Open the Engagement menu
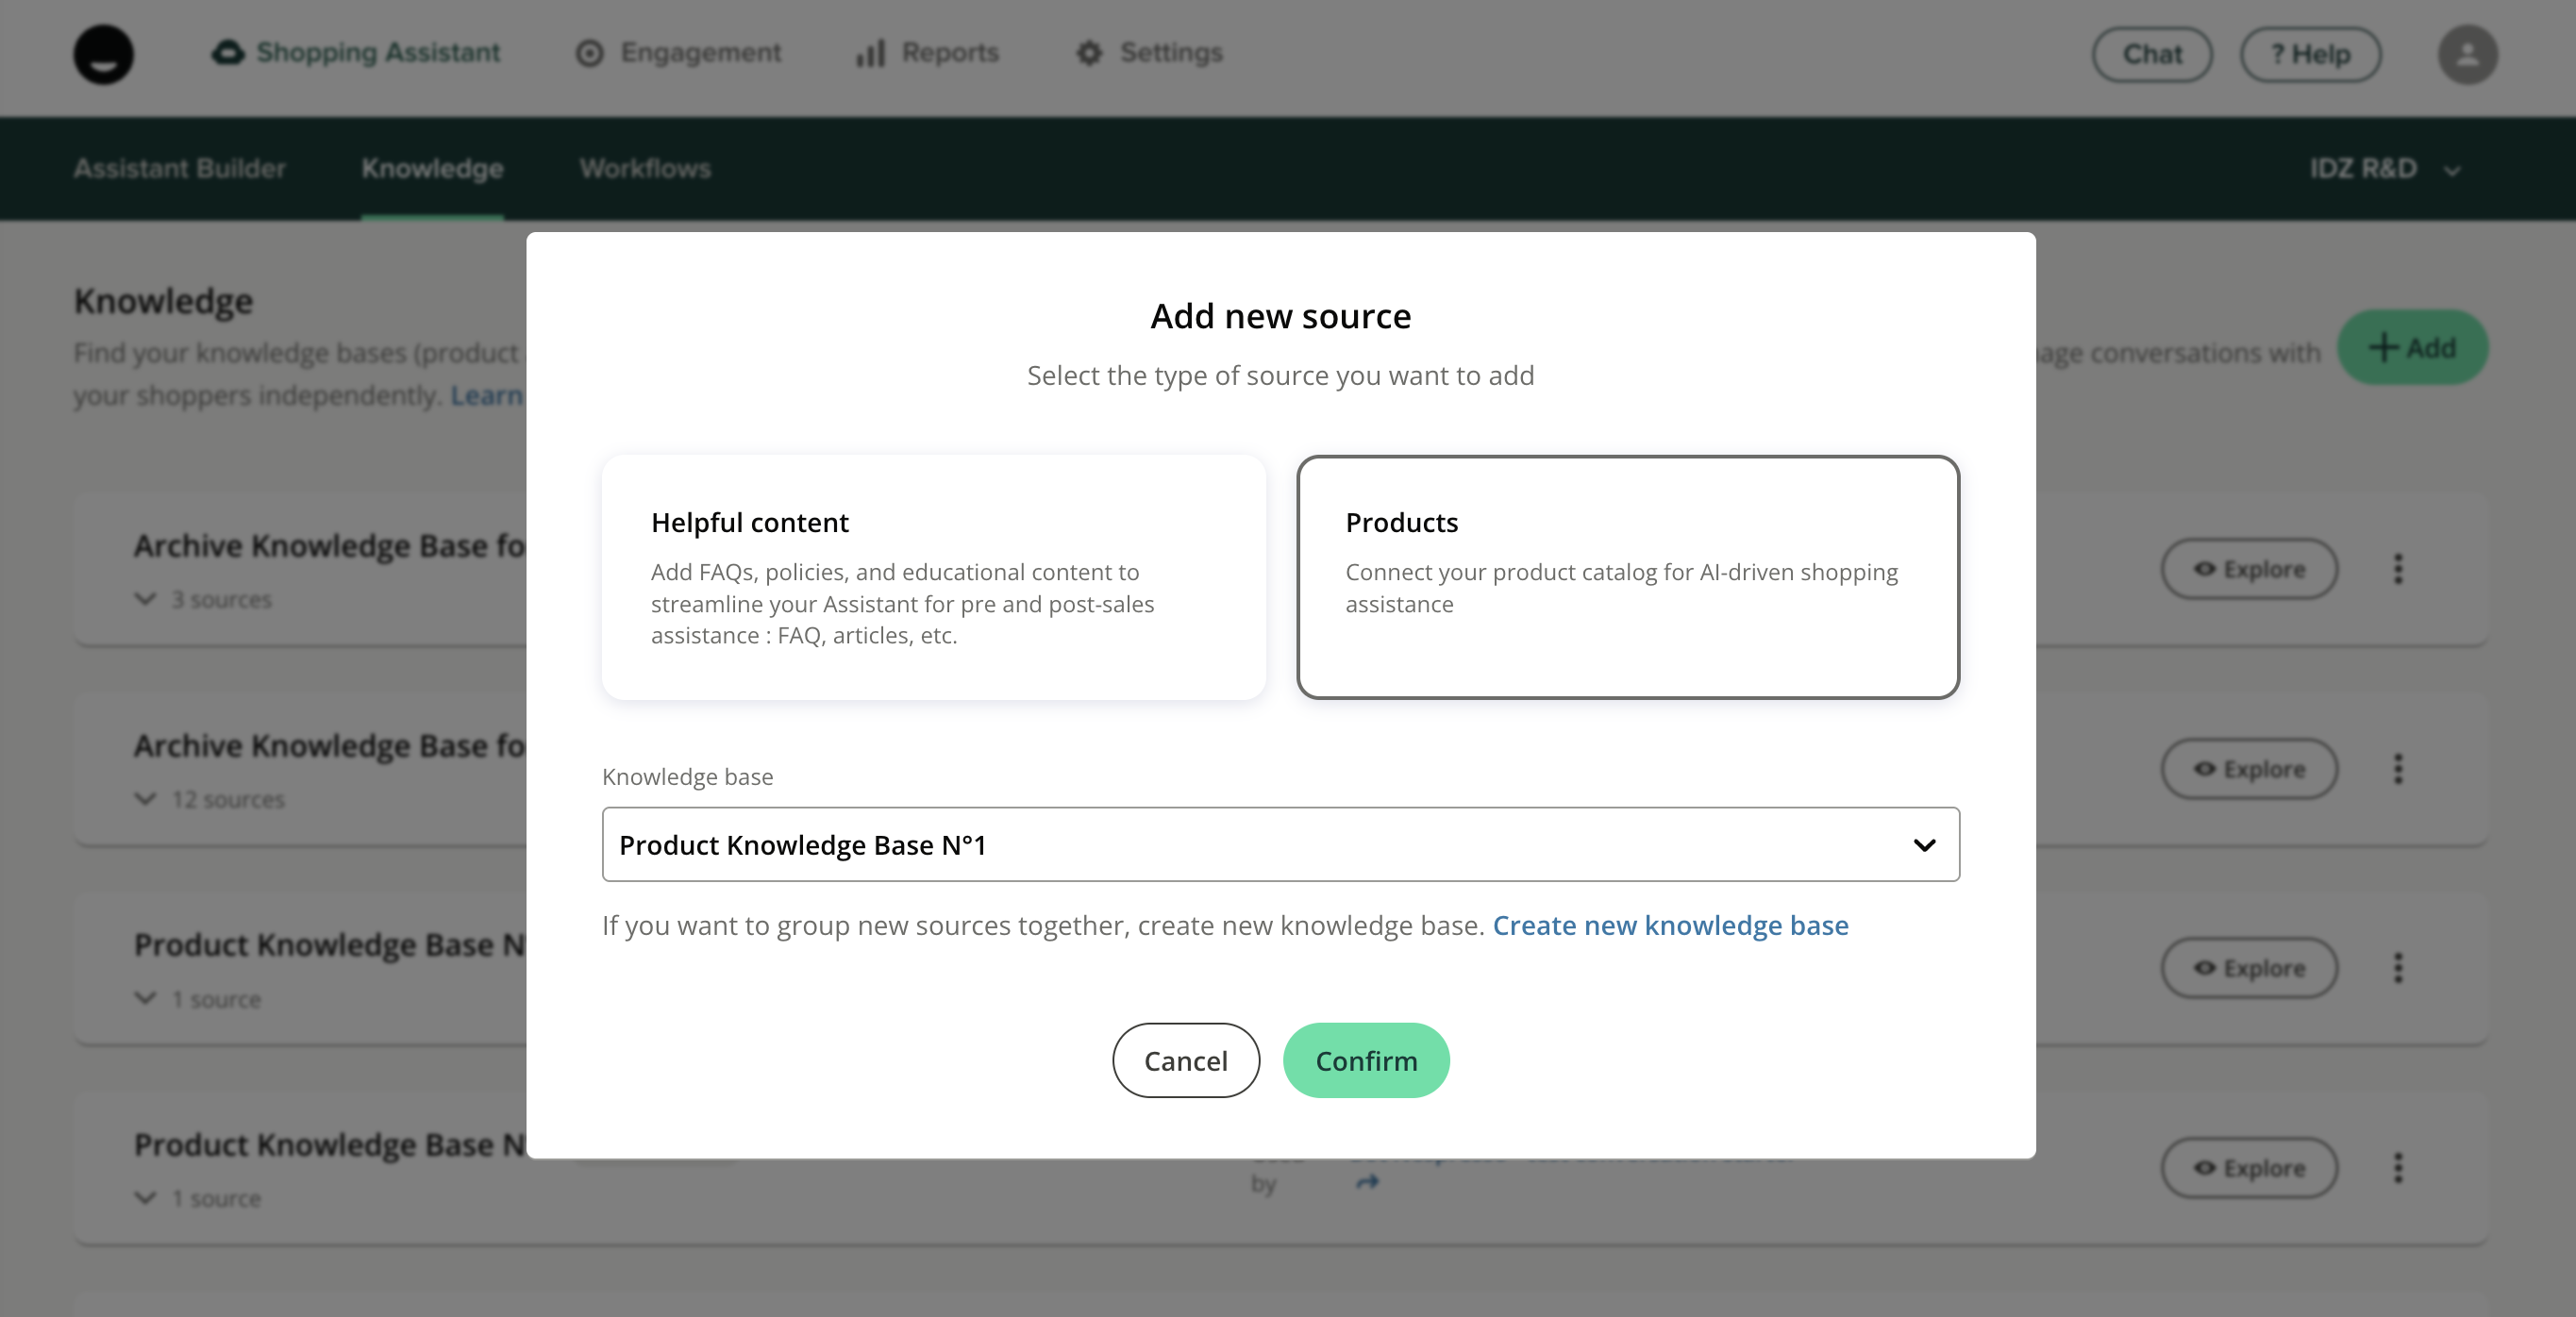 [679, 53]
